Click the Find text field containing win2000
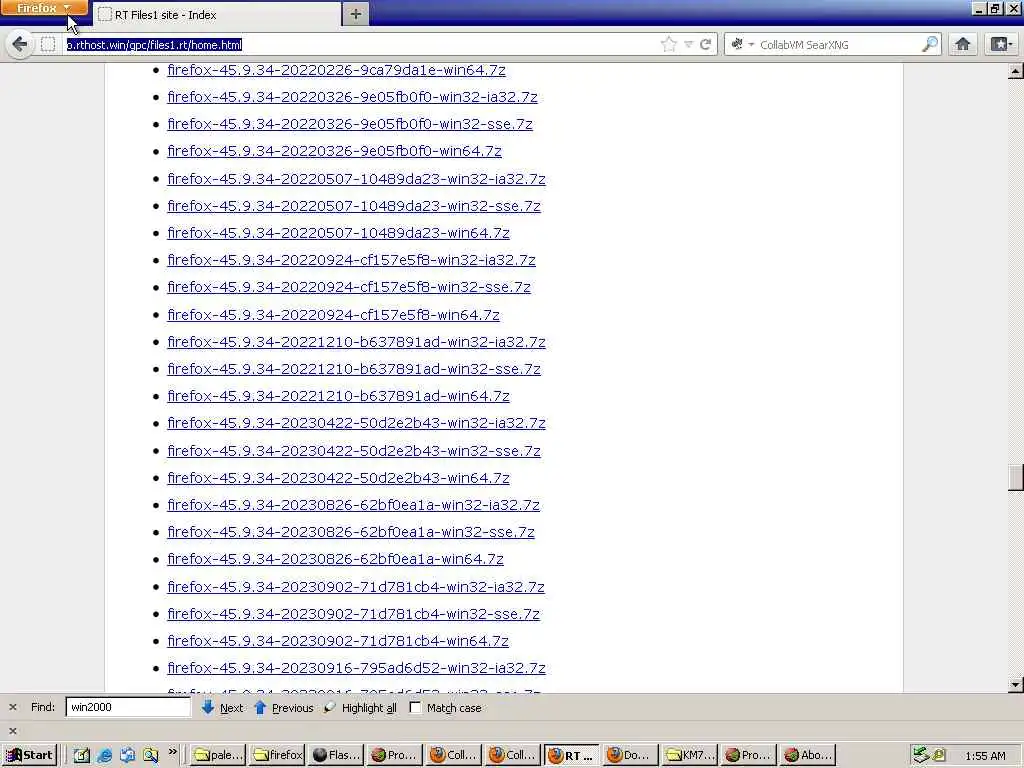The width and height of the screenshot is (1024, 768). tap(127, 707)
